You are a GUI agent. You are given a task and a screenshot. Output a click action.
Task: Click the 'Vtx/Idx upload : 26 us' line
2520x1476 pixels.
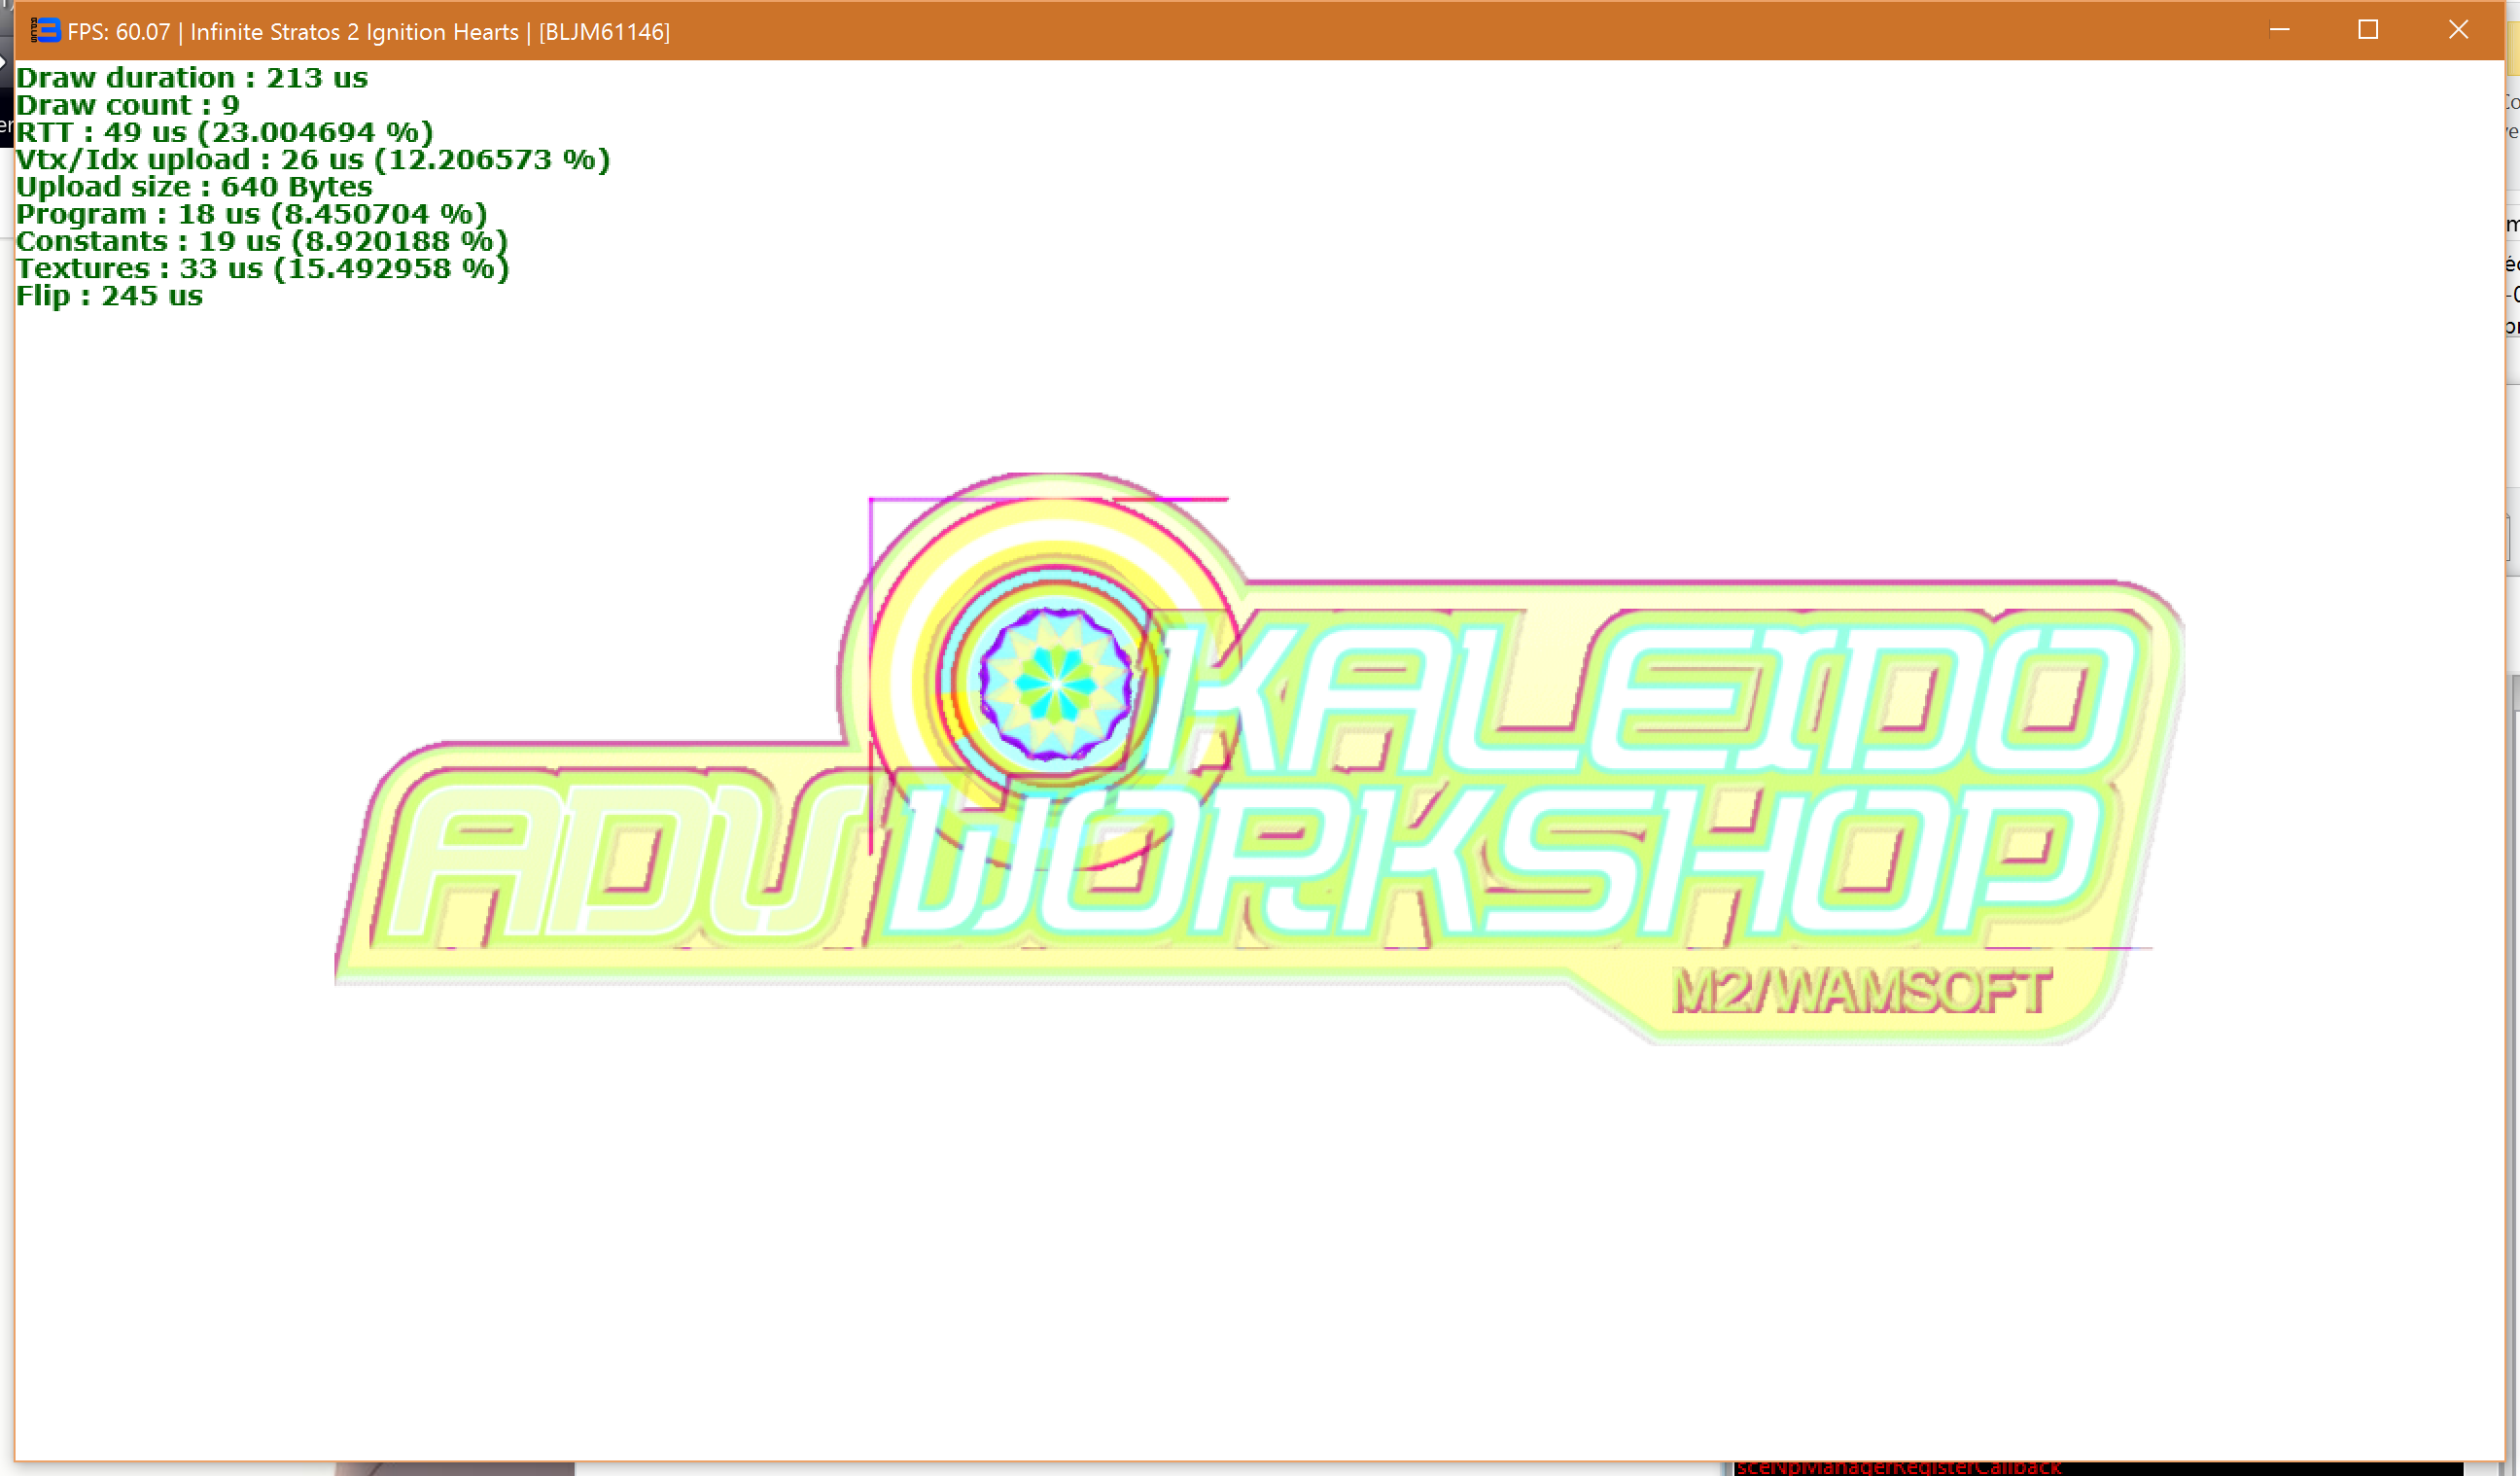(313, 159)
